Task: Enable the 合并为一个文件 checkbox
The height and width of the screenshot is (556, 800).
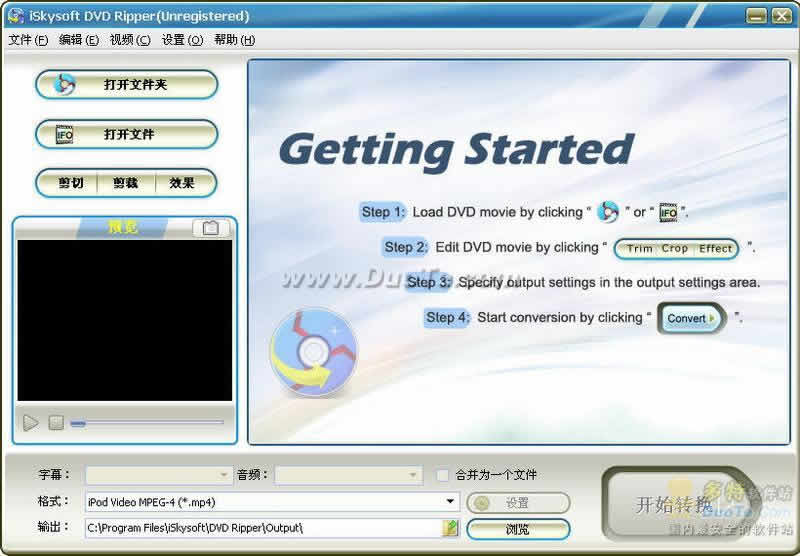Action: 442,475
